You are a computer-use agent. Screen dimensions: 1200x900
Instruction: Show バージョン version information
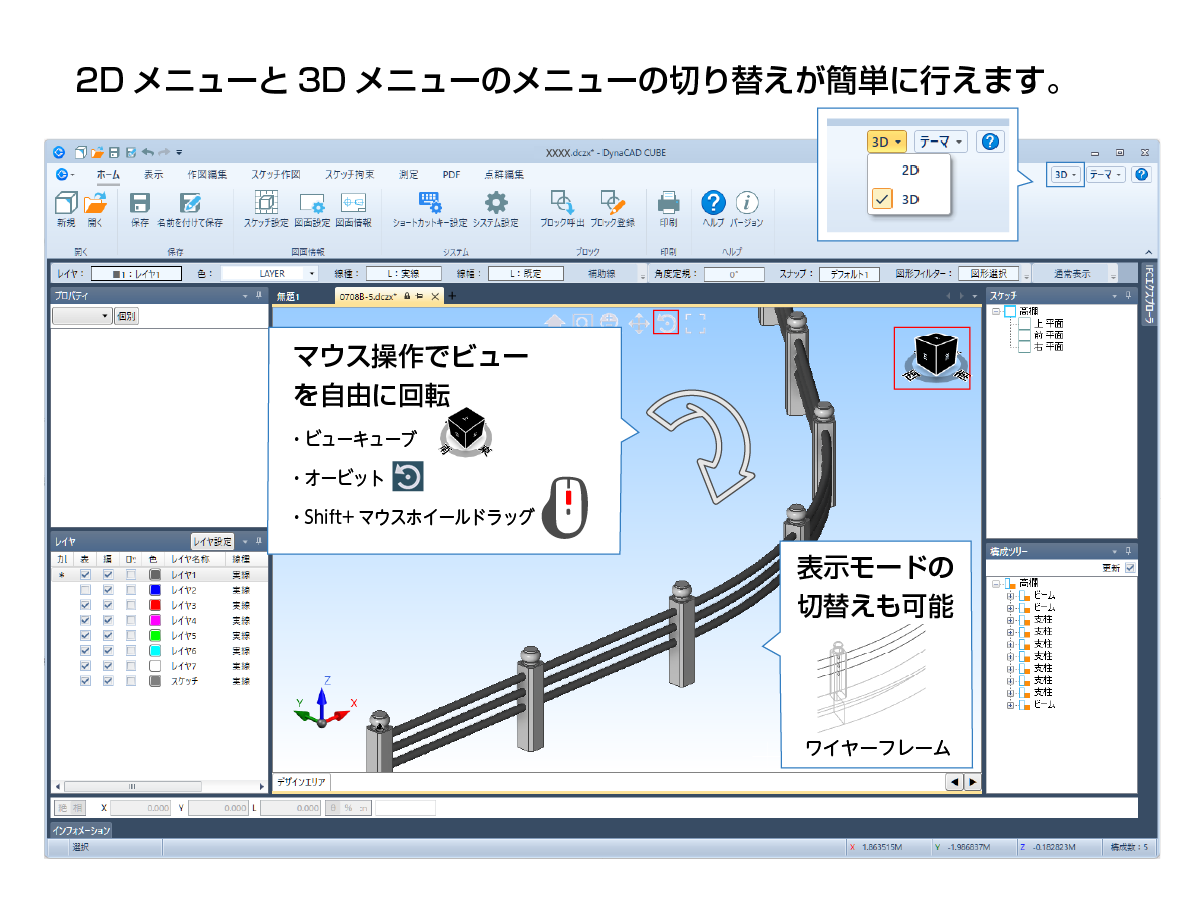tap(746, 203)
